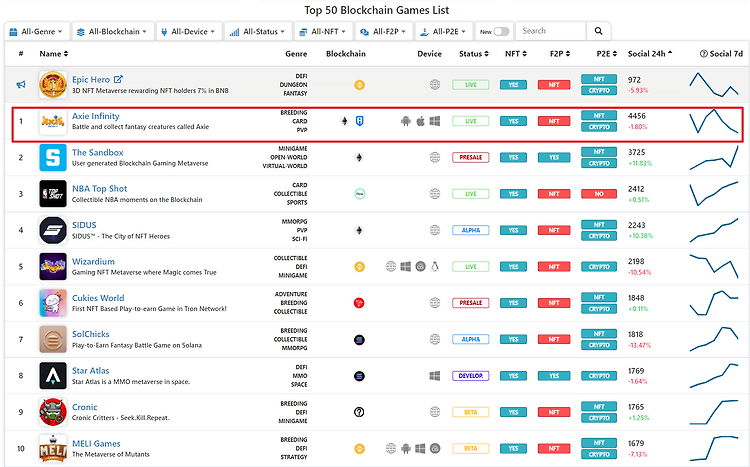Viewport: 750px width, 467px height.
Task: Open the All-P2E filter dropdown
Action: pos(443,32)
